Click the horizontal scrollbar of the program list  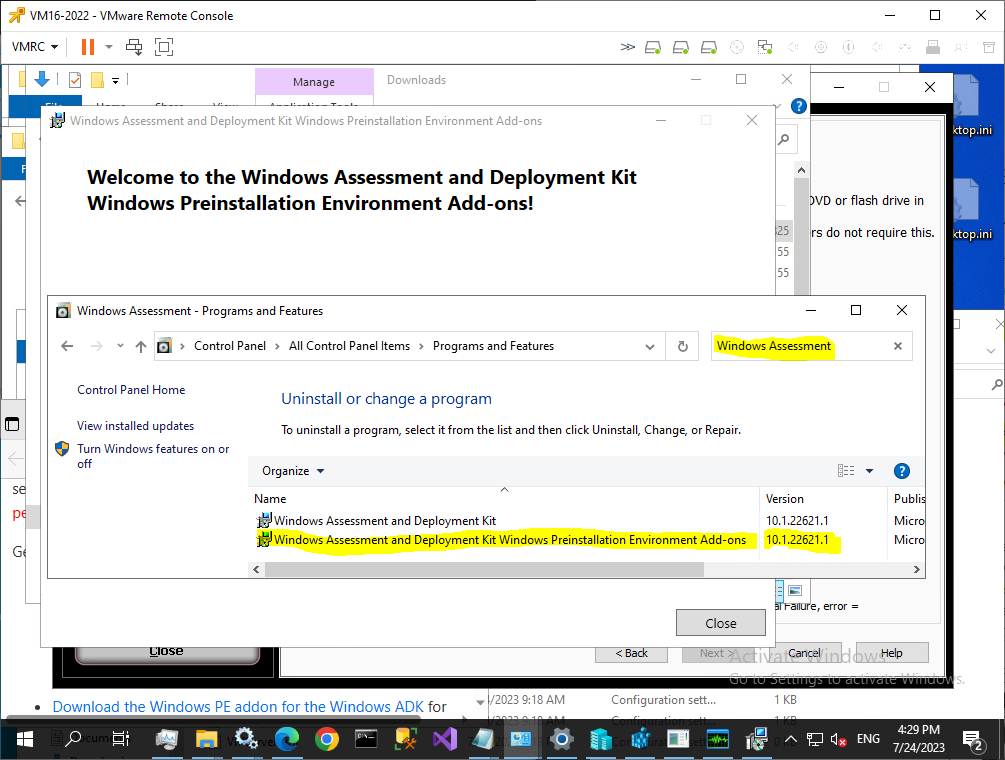pyautogui.click(x=484, y=569)
